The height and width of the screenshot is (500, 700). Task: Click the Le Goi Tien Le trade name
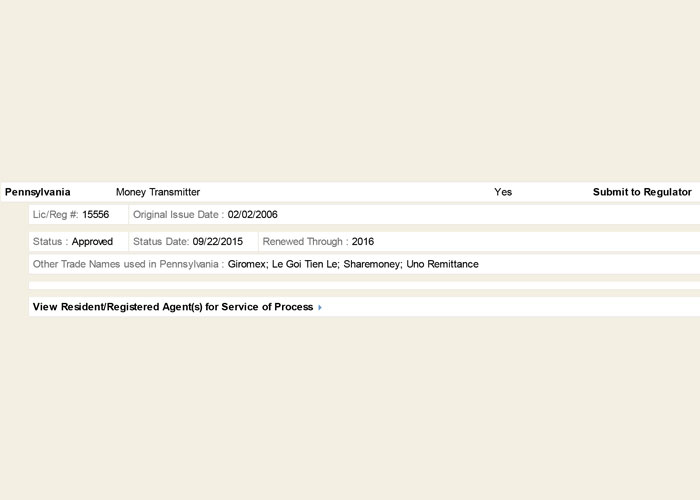click(306, 264)
